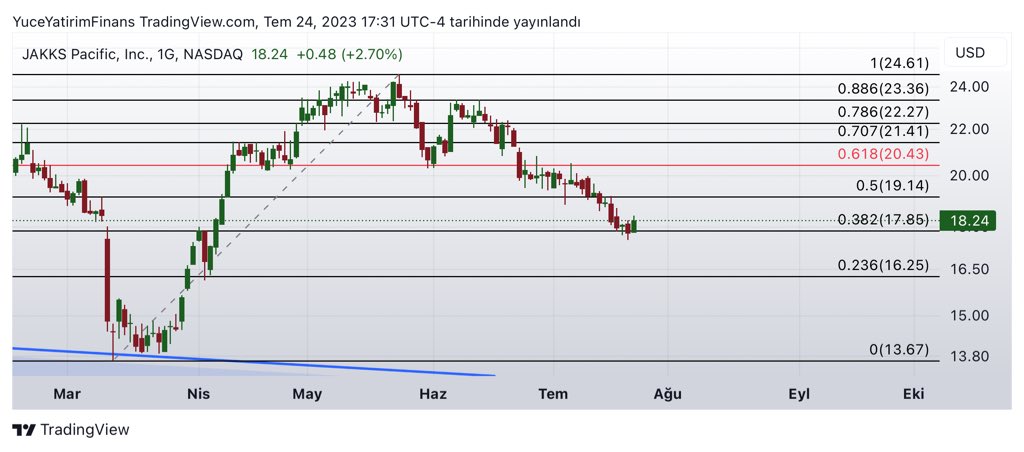Click the Nis label on the time axis
1024x452 pixels.
198,394
